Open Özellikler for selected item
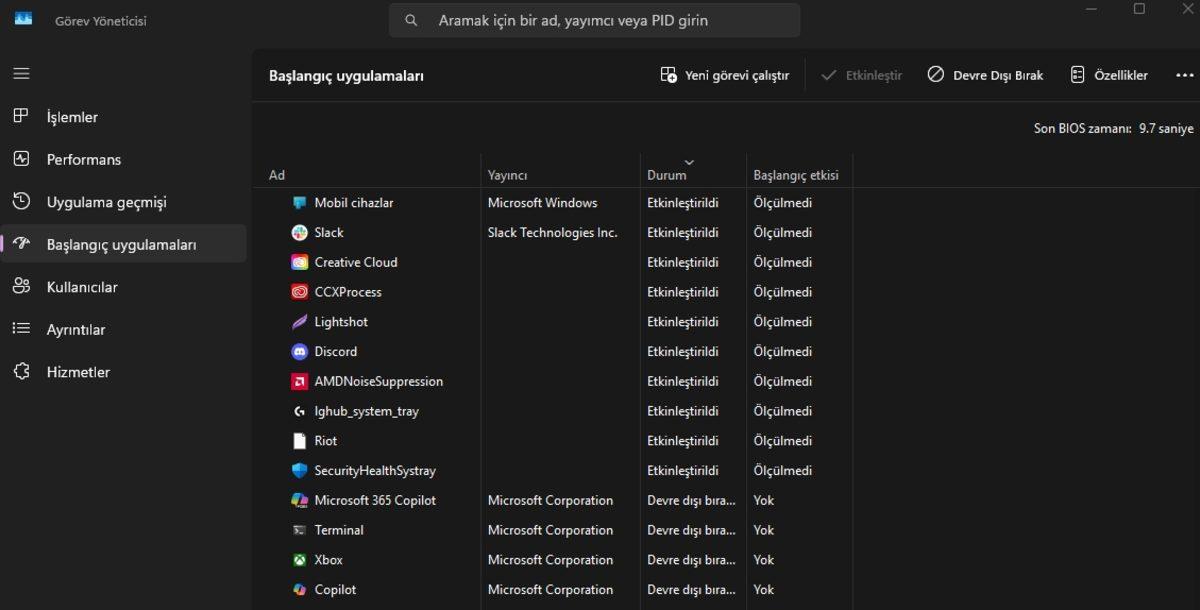Screen dimensions: 1200x610 (x=1109, y=75)
